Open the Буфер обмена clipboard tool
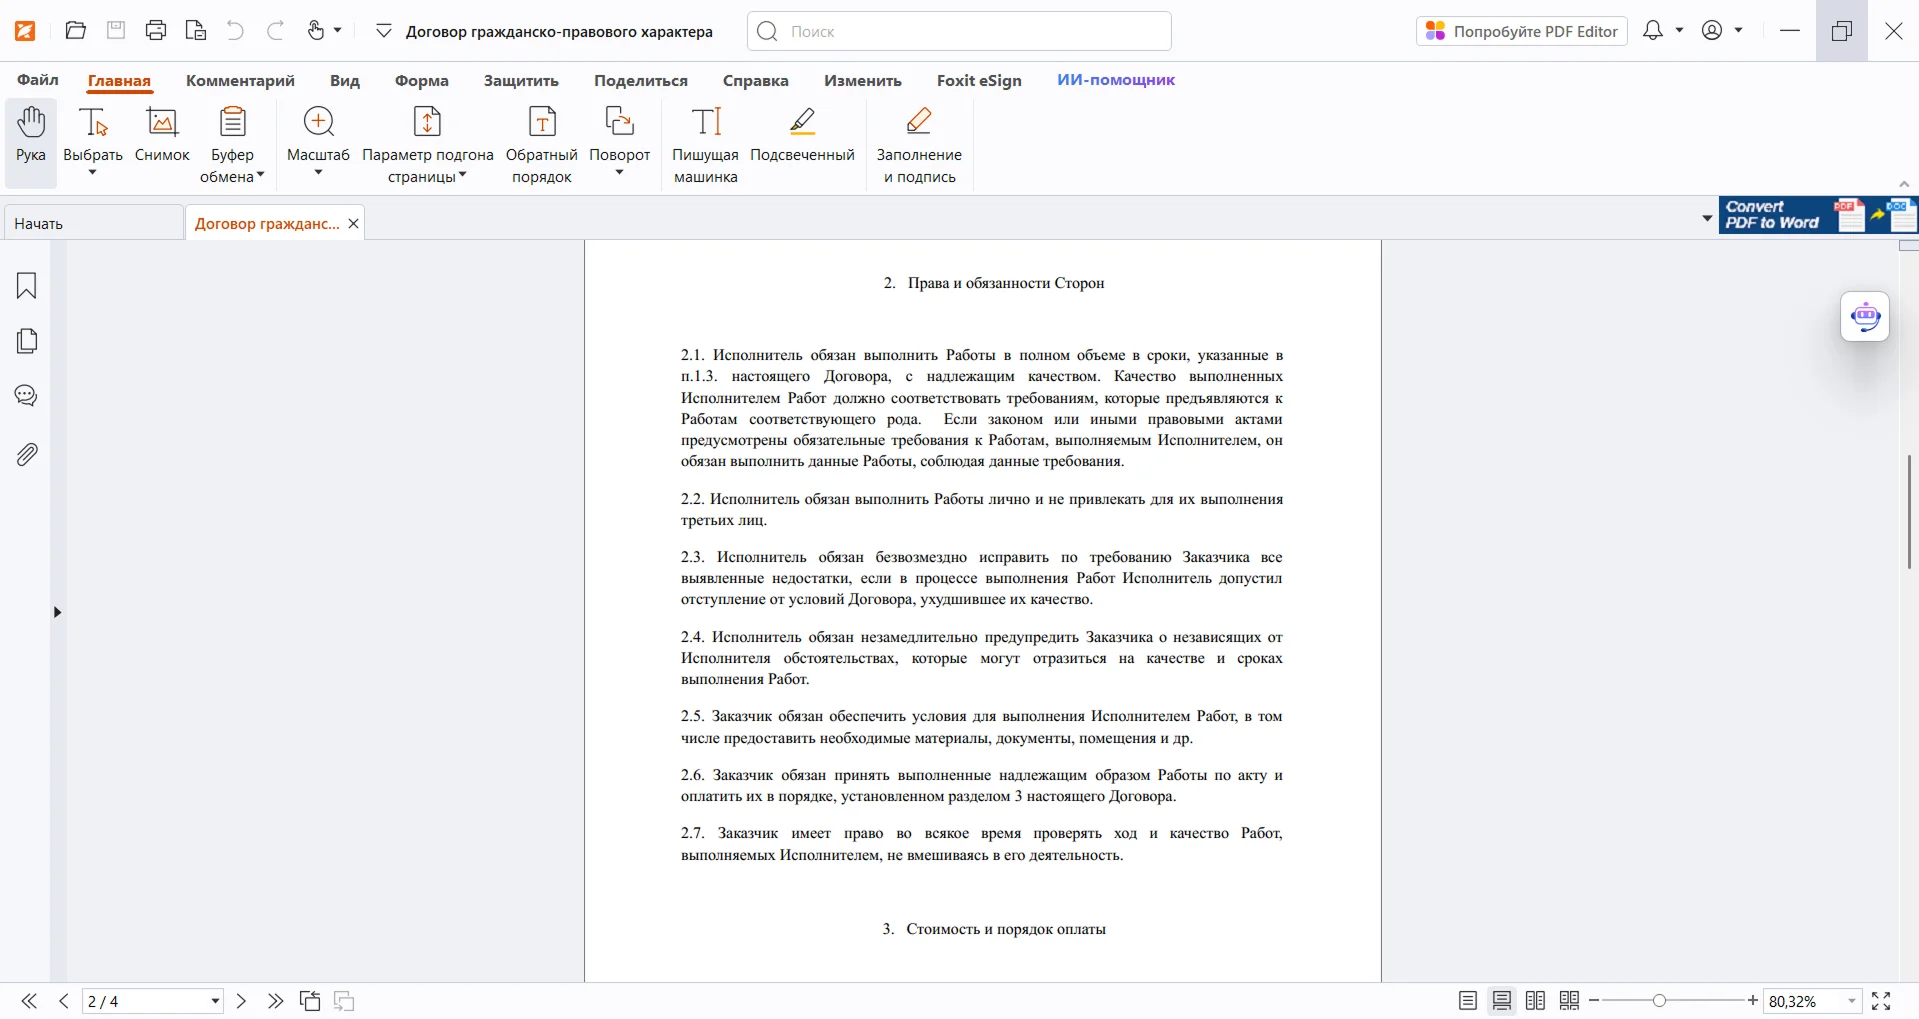This screenshot has height=1019, width=1919. (x=232, y=145)
